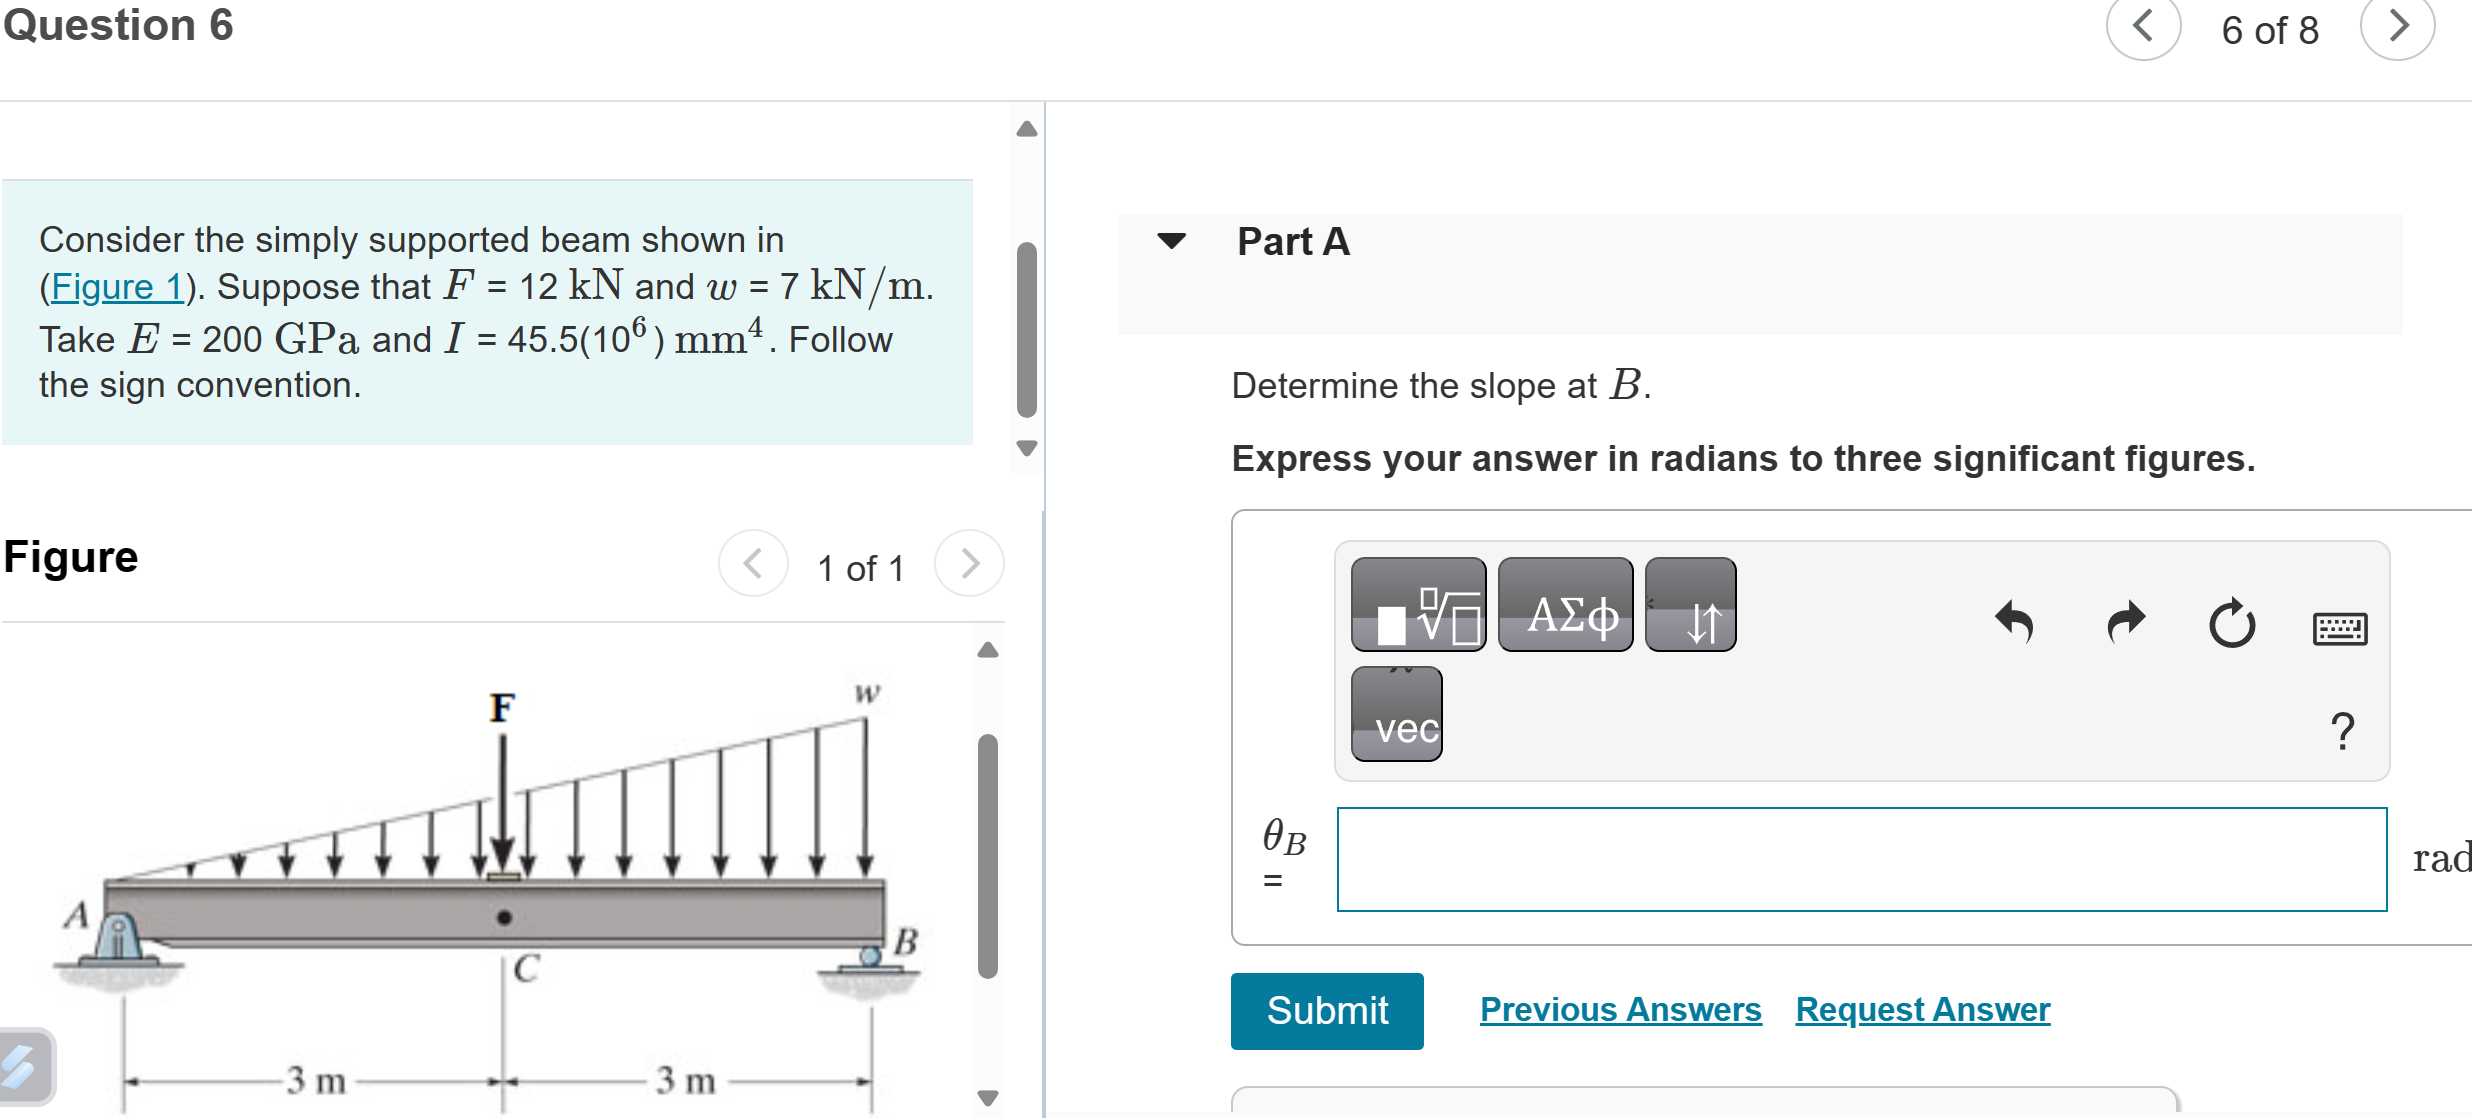Collapse the Part A section
Viewport: 2472px width, 1118px height.
1172,241
